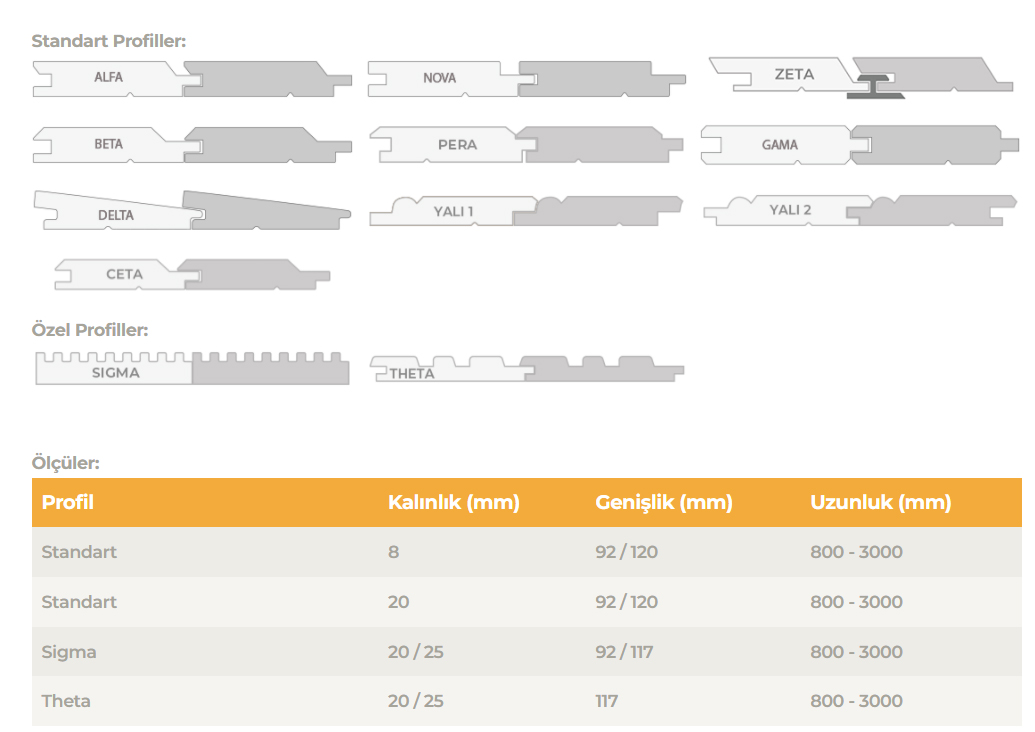The image size is (1035, 732).
Task: Click the Profil column header
Action: click(68, 502)
